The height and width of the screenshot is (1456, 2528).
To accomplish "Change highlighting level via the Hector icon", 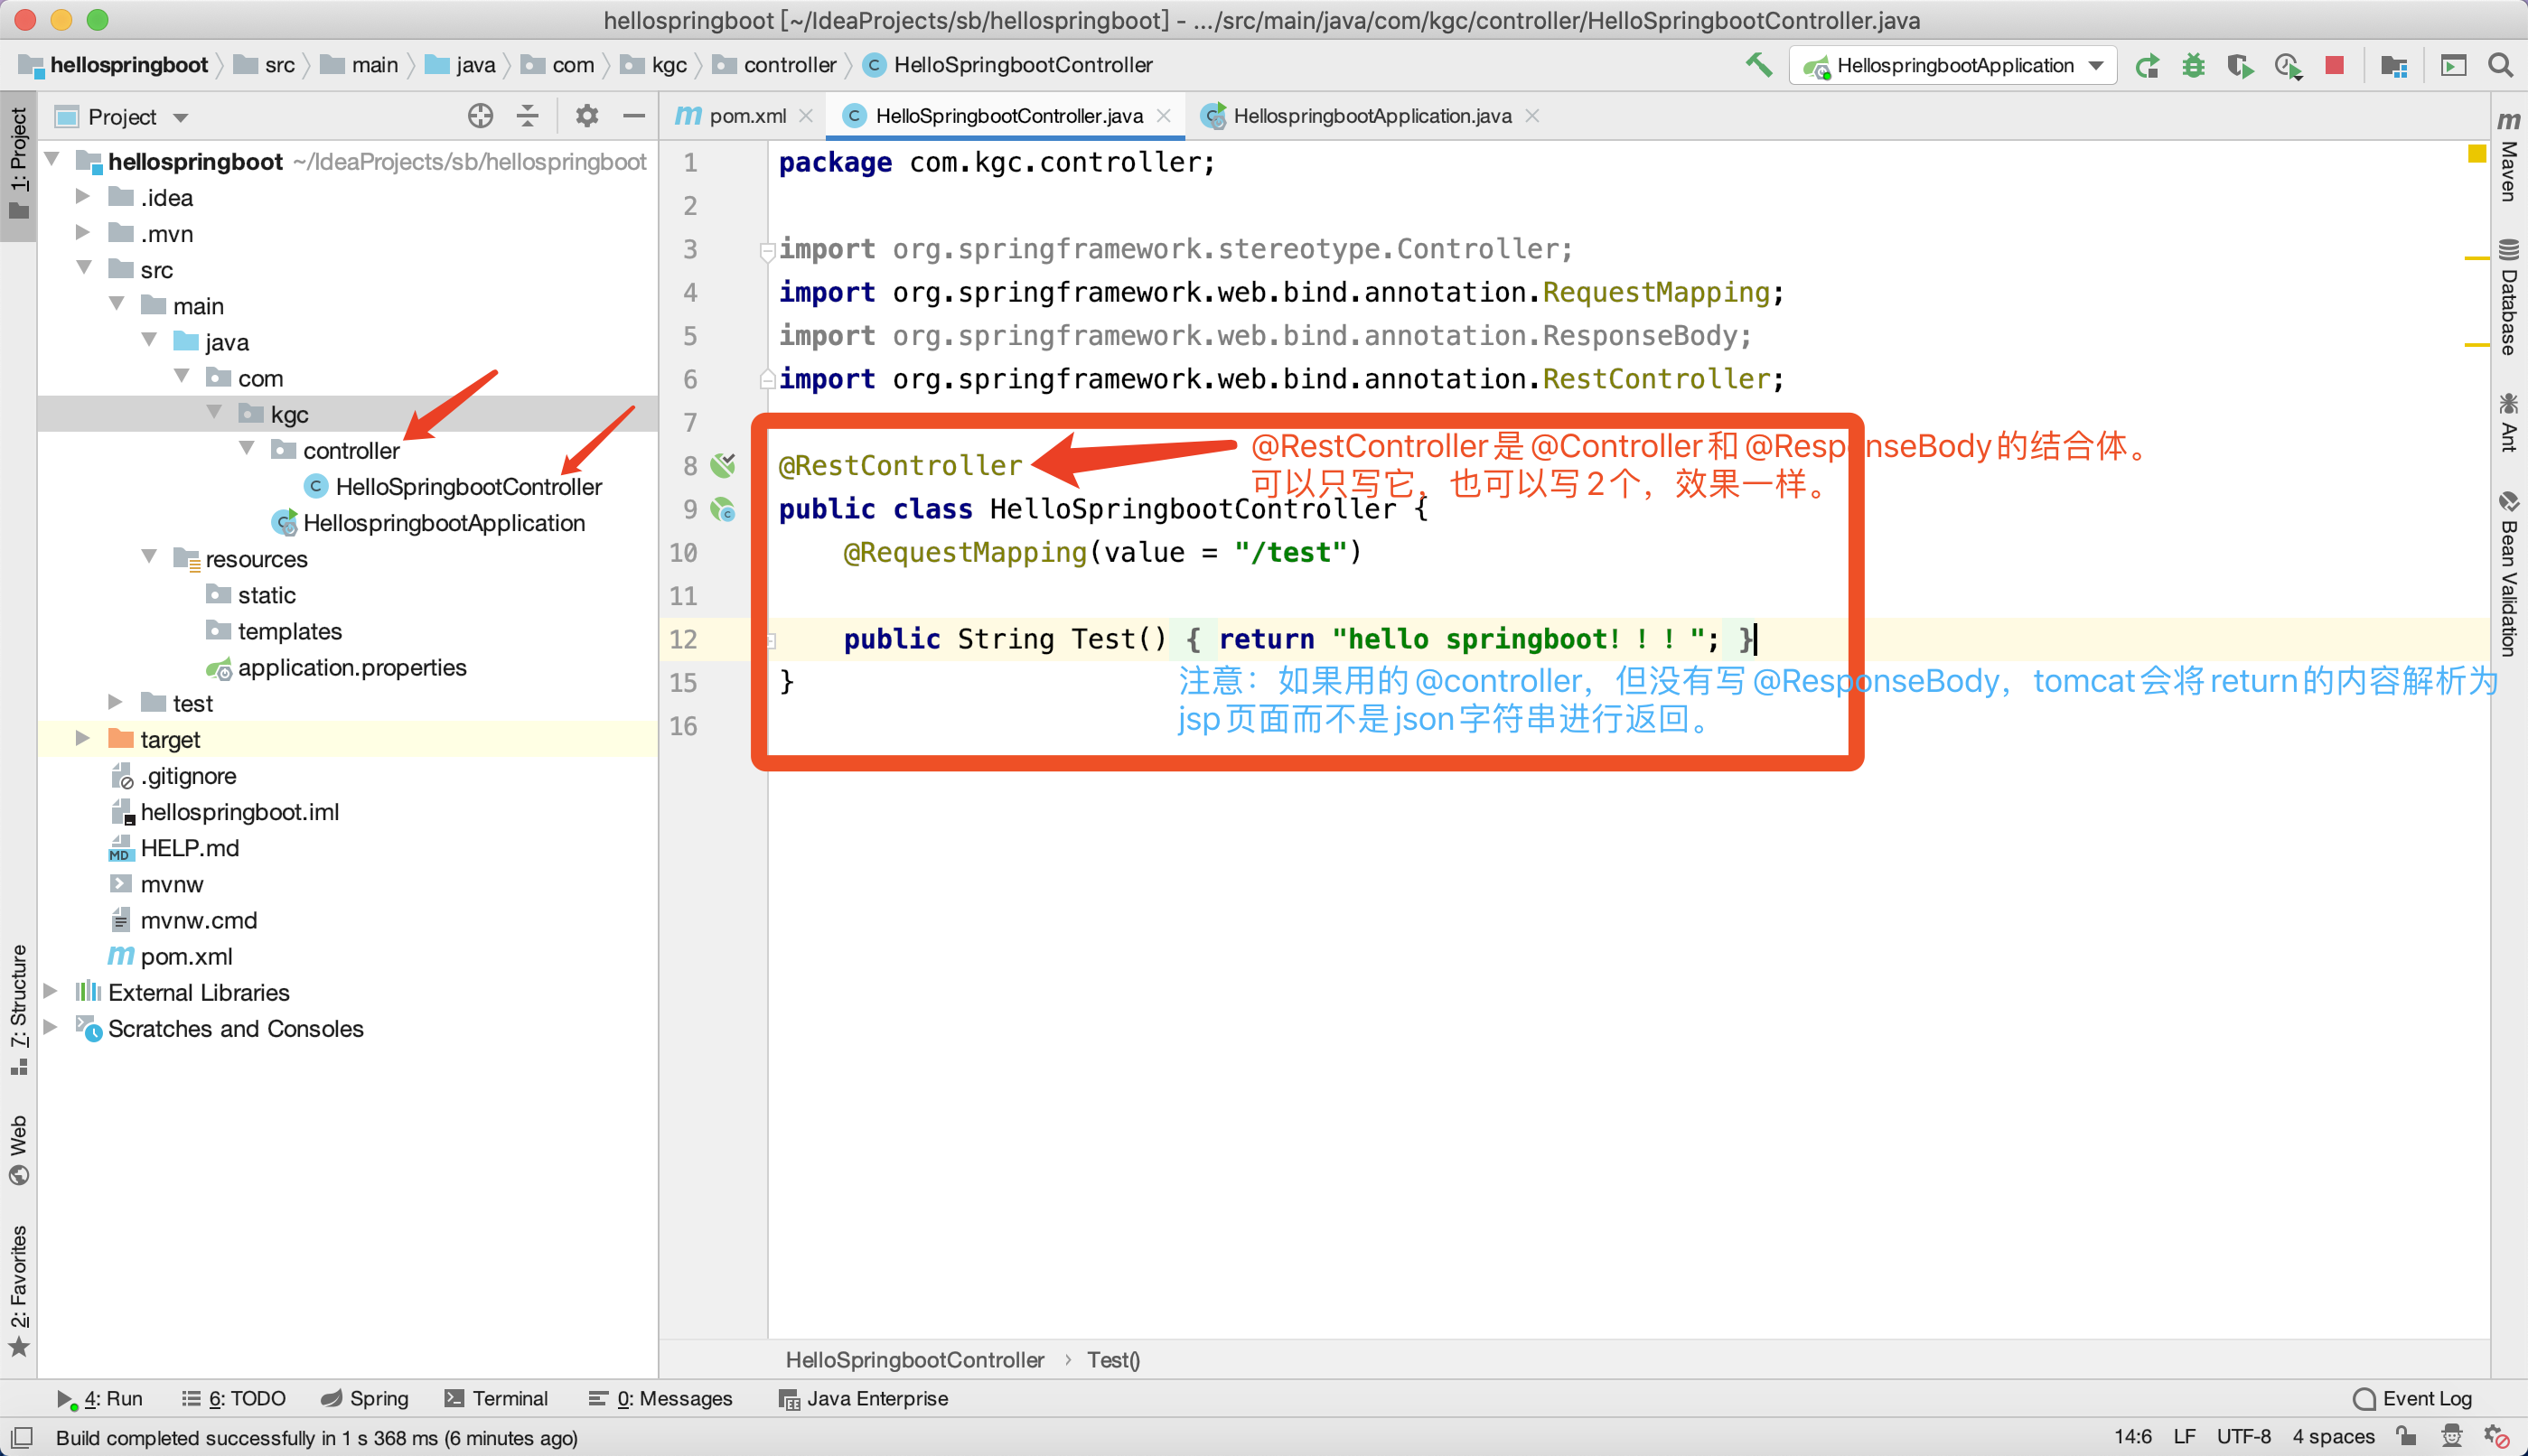I will pyautogui.click(x=2452, y=1436).
